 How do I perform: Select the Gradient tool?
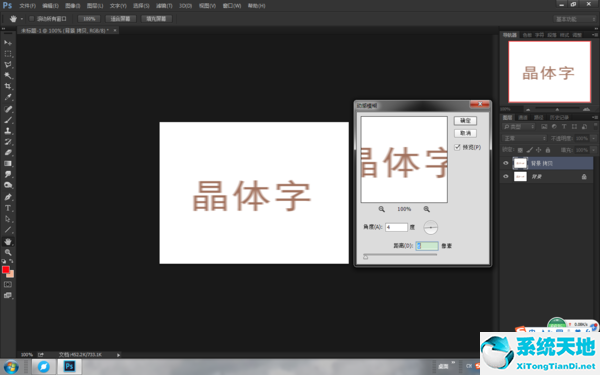8,163
